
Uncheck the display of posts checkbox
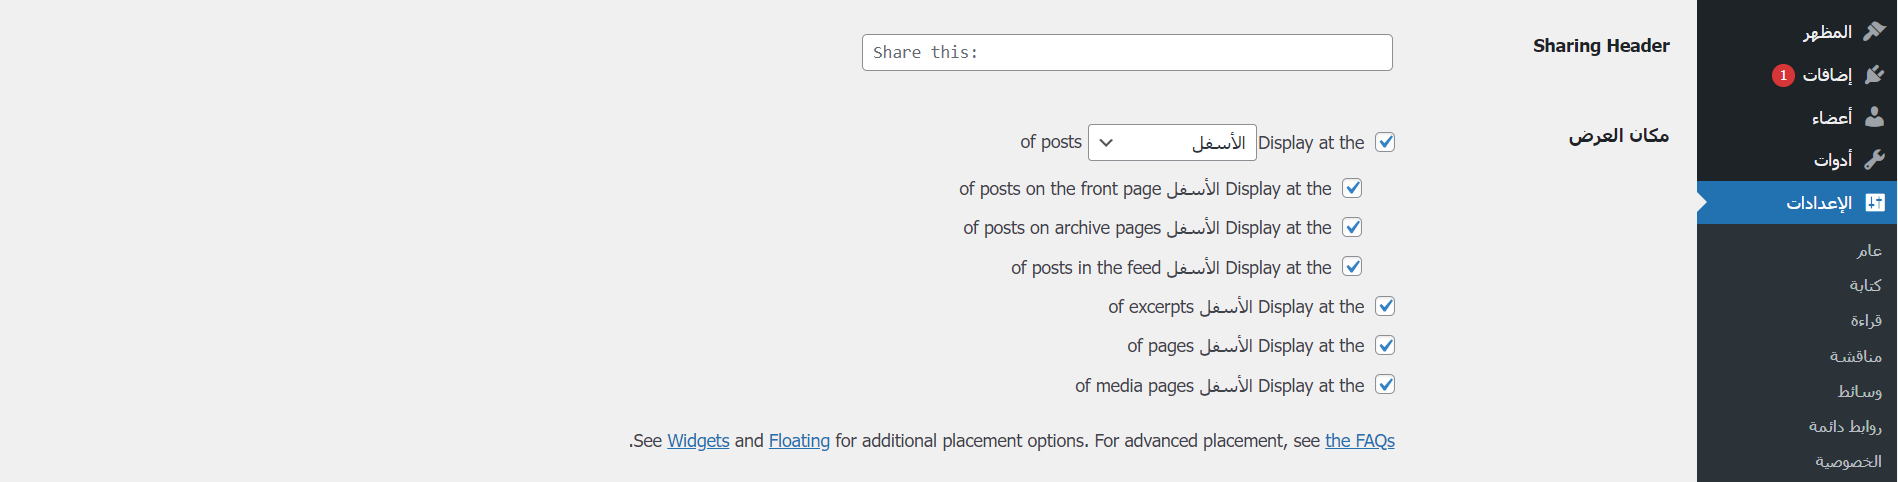[1385, 142]
